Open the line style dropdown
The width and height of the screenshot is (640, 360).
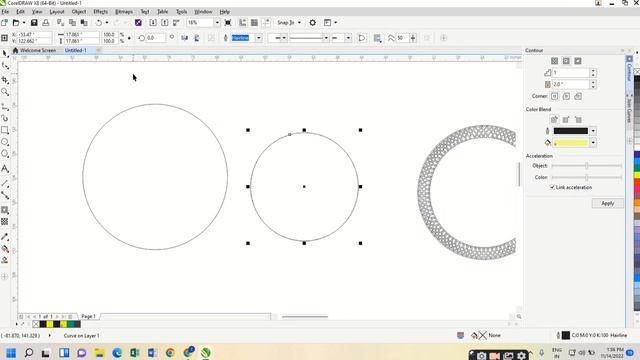tap(326, 38)
